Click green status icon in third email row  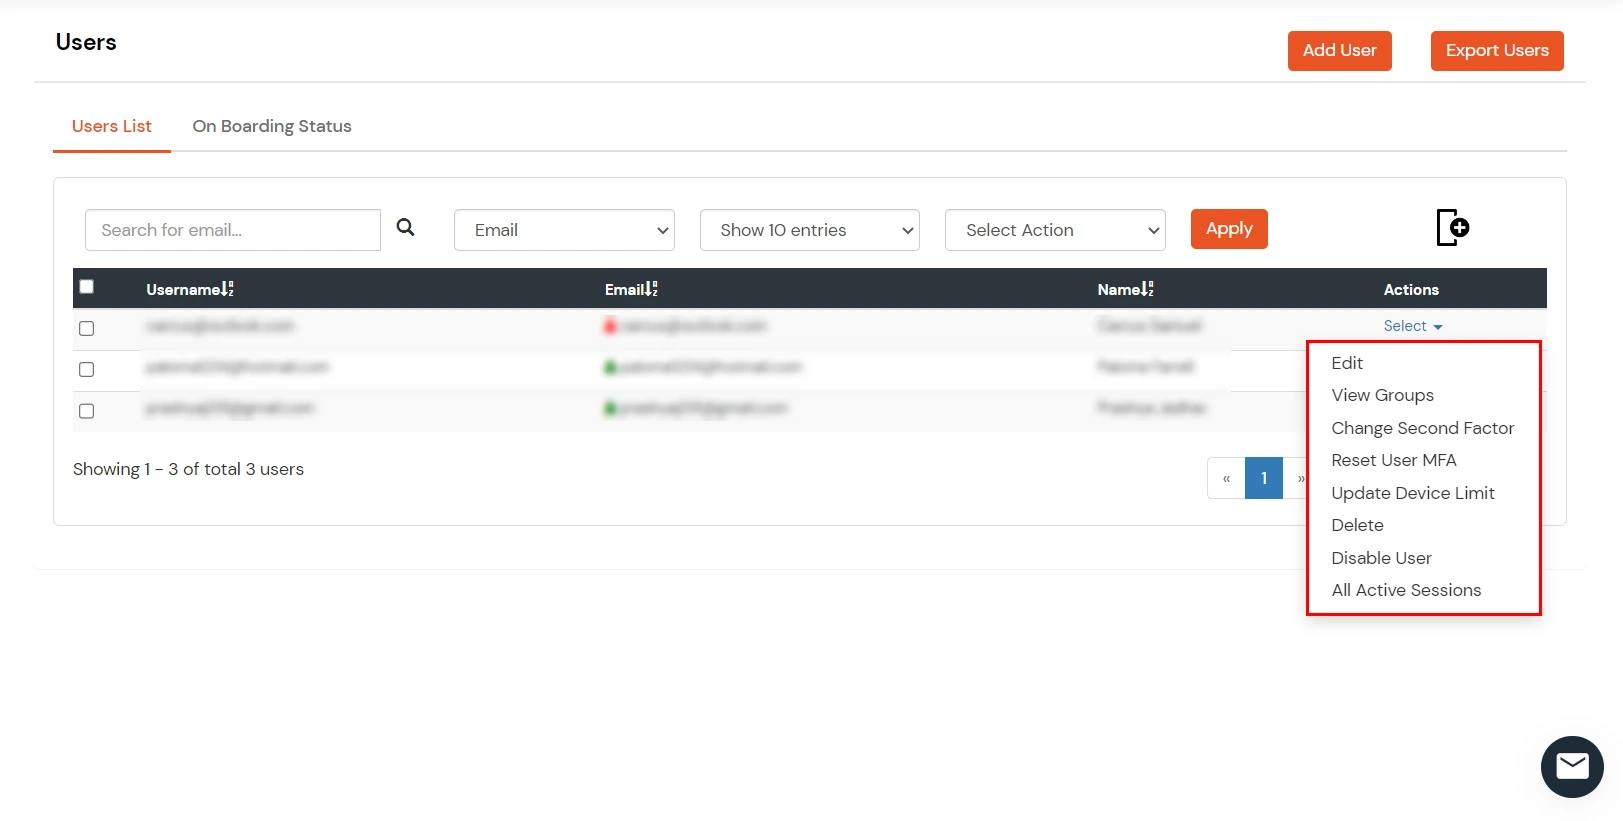[610, 408]
